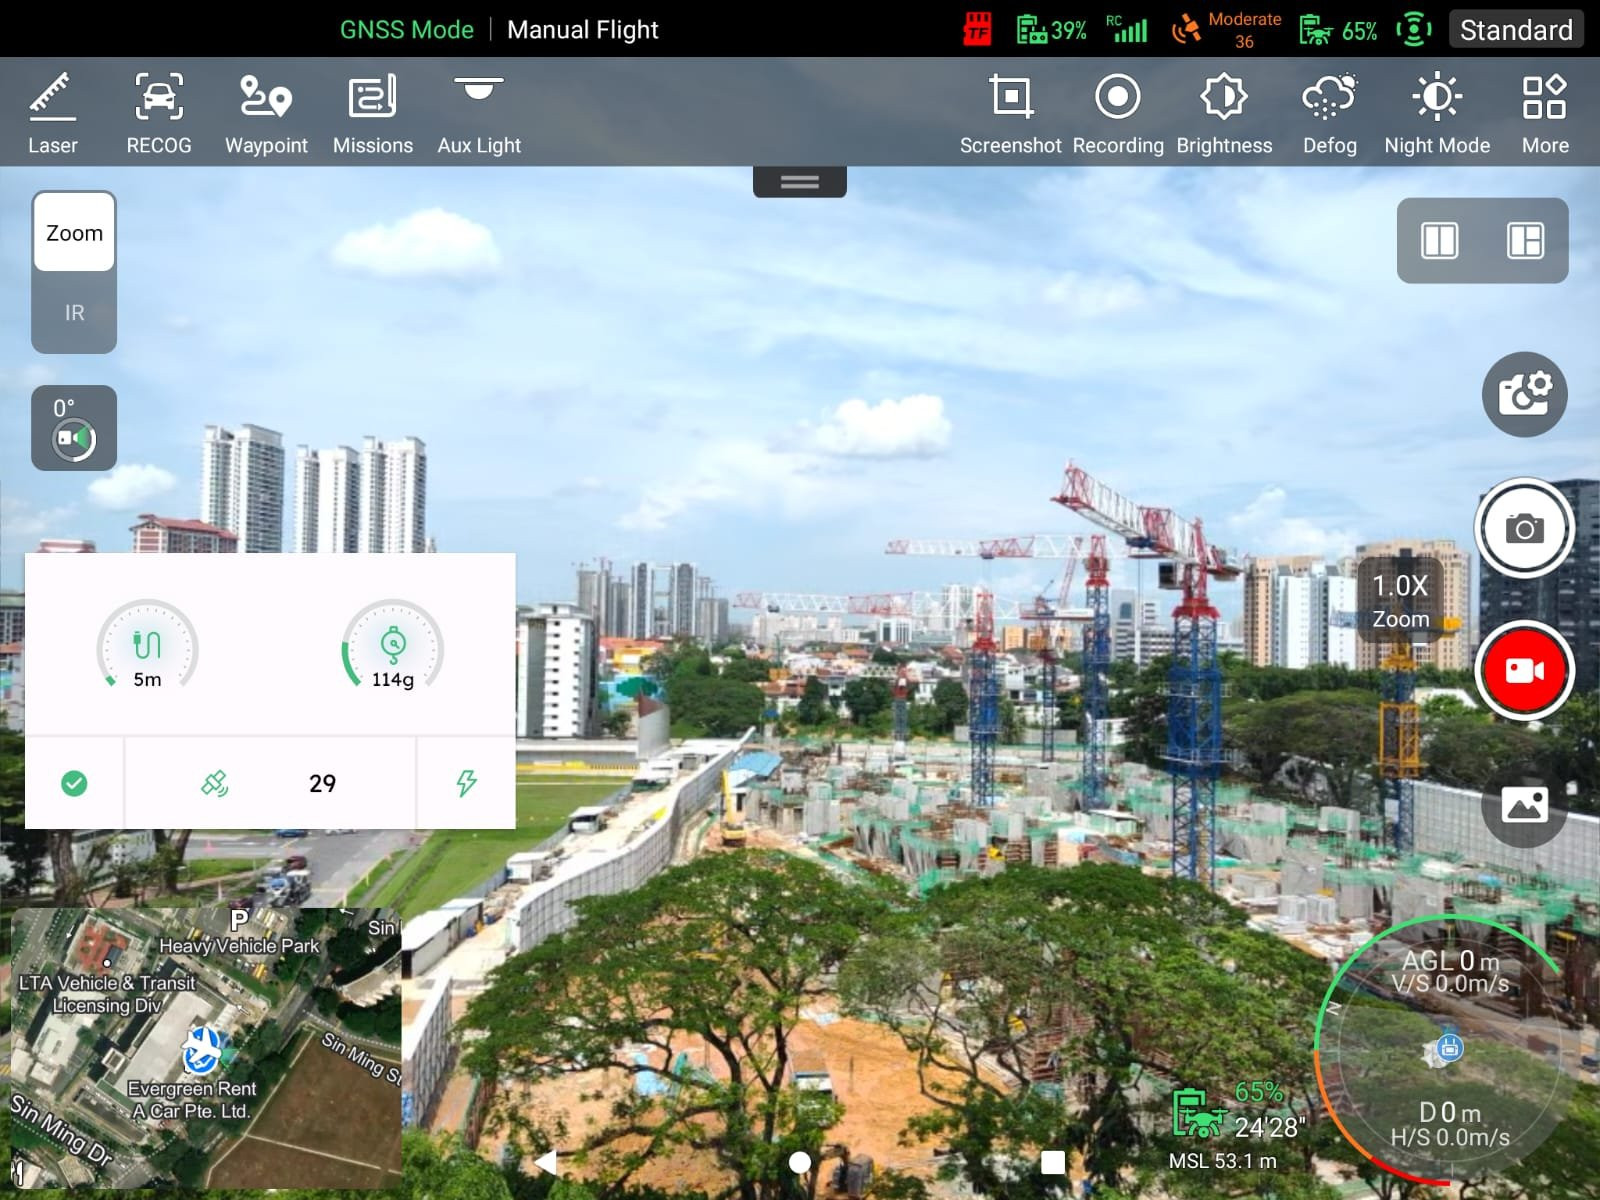Viewport: 1600px width, 1200px height.
Task: View the drone battery 65% in top bar
Action: (1338, 30)
